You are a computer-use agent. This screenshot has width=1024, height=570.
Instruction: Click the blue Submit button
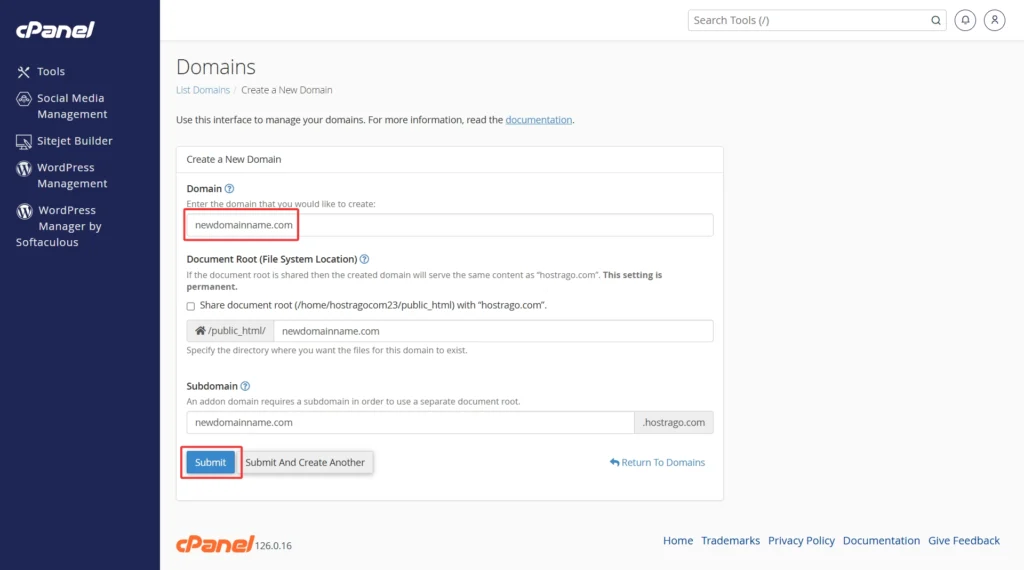coord(210,462)
